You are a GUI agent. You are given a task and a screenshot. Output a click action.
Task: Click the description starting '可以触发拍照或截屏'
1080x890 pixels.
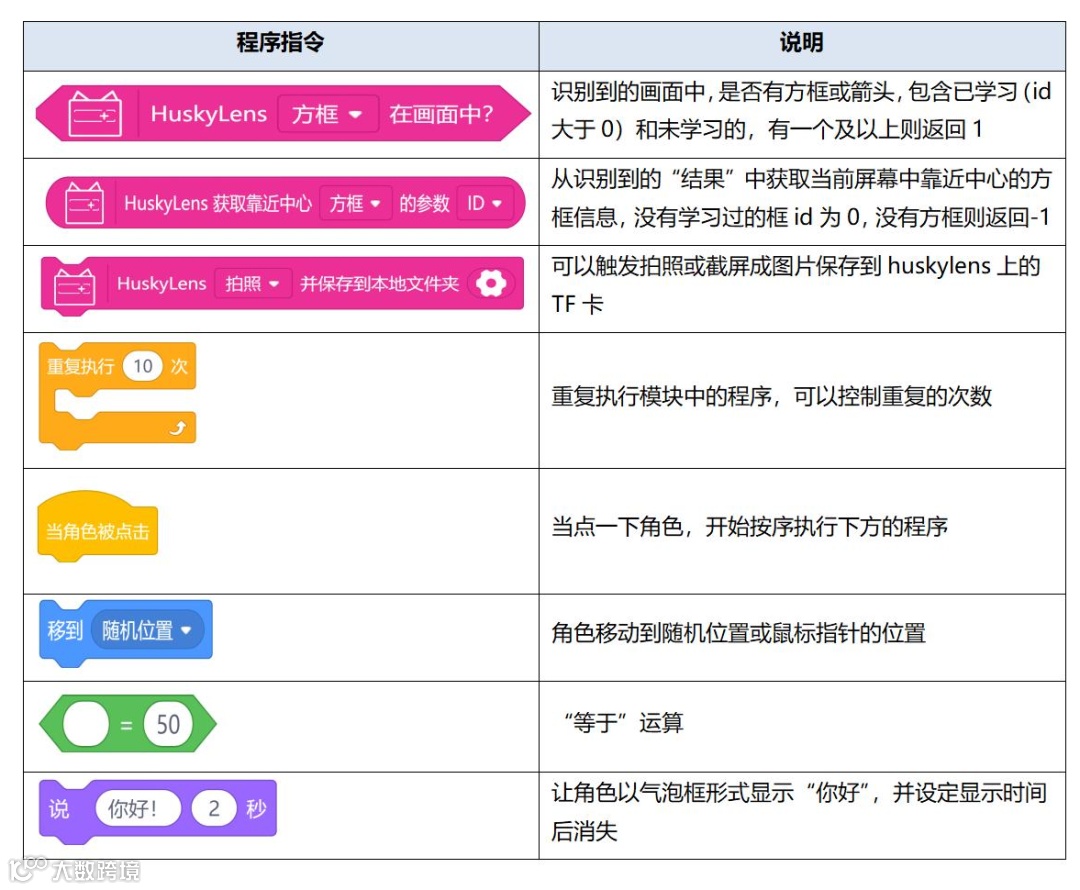(796, 284)
